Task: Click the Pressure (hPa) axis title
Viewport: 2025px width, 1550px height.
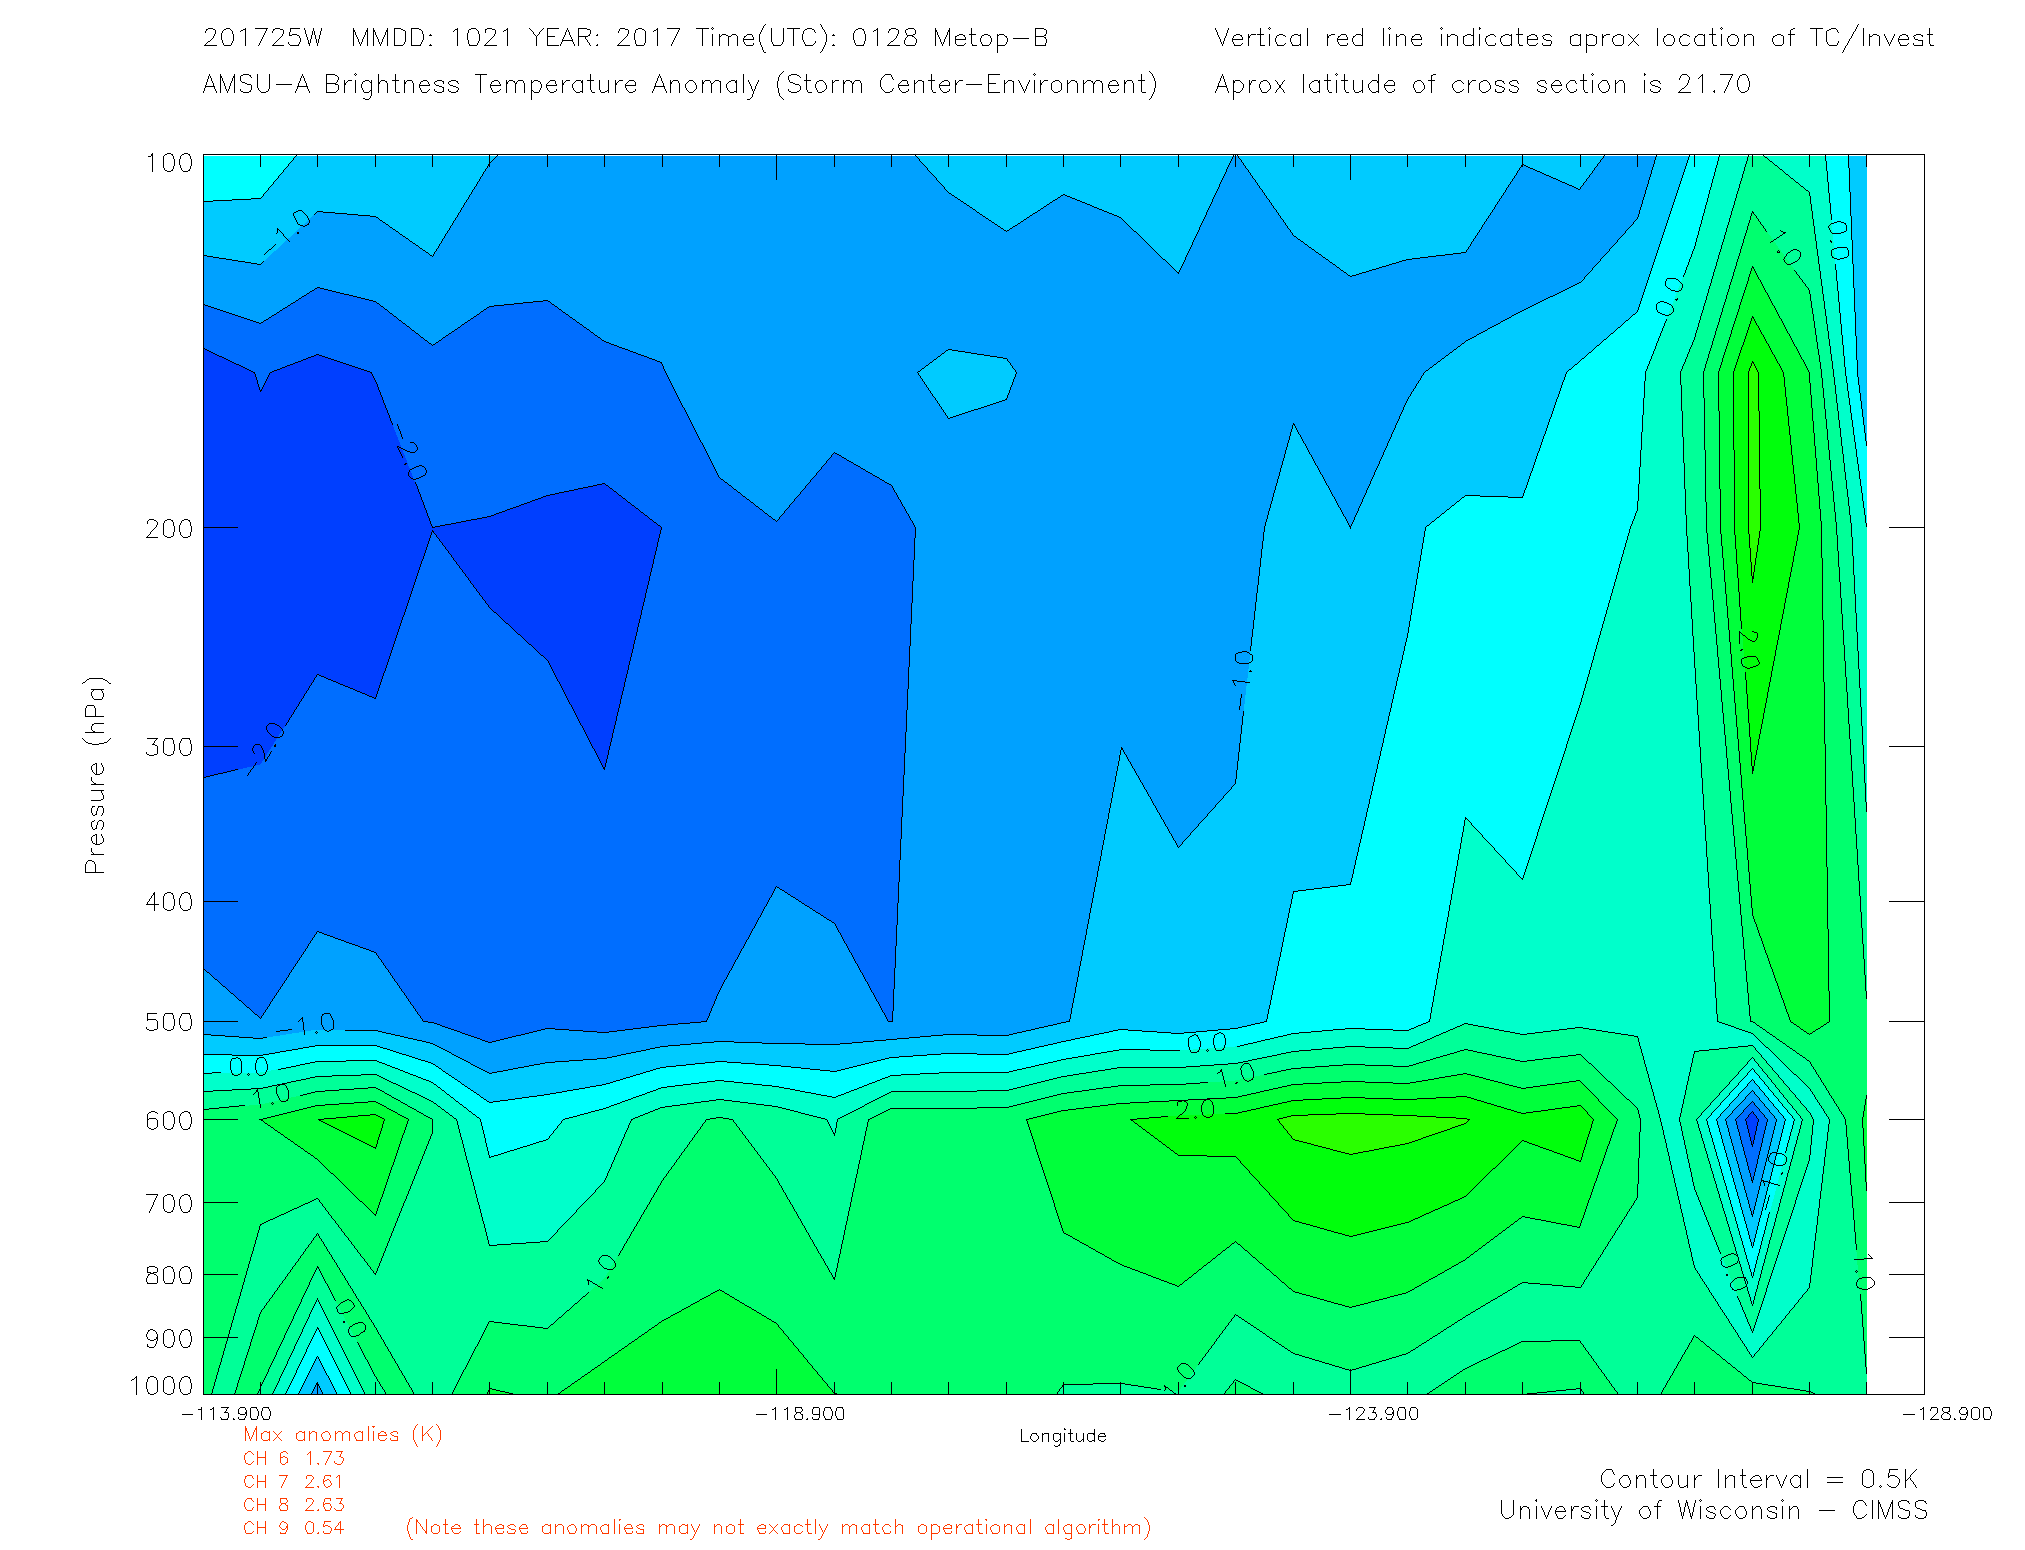Action: coord(95,776)
